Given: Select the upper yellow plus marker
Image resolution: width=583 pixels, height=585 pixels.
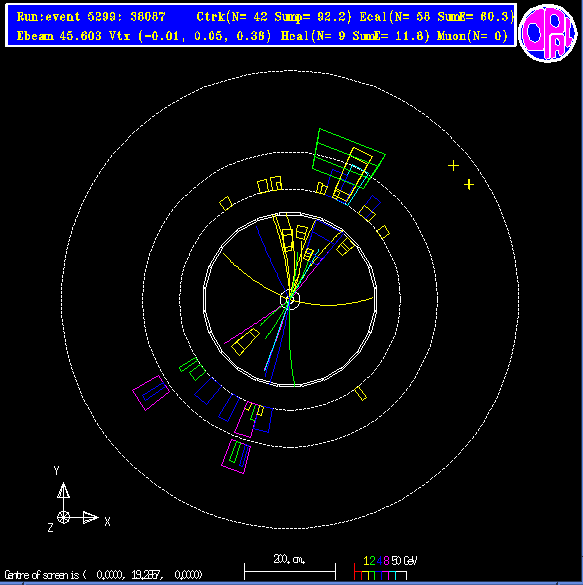Looking at the screenshot, I should pos(453,166).
